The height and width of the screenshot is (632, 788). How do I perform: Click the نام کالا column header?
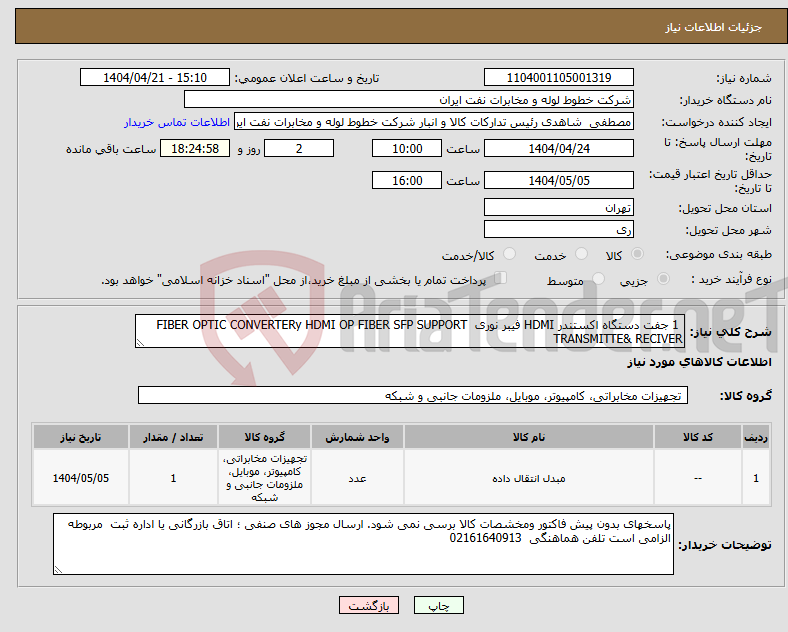click(529, 437)
